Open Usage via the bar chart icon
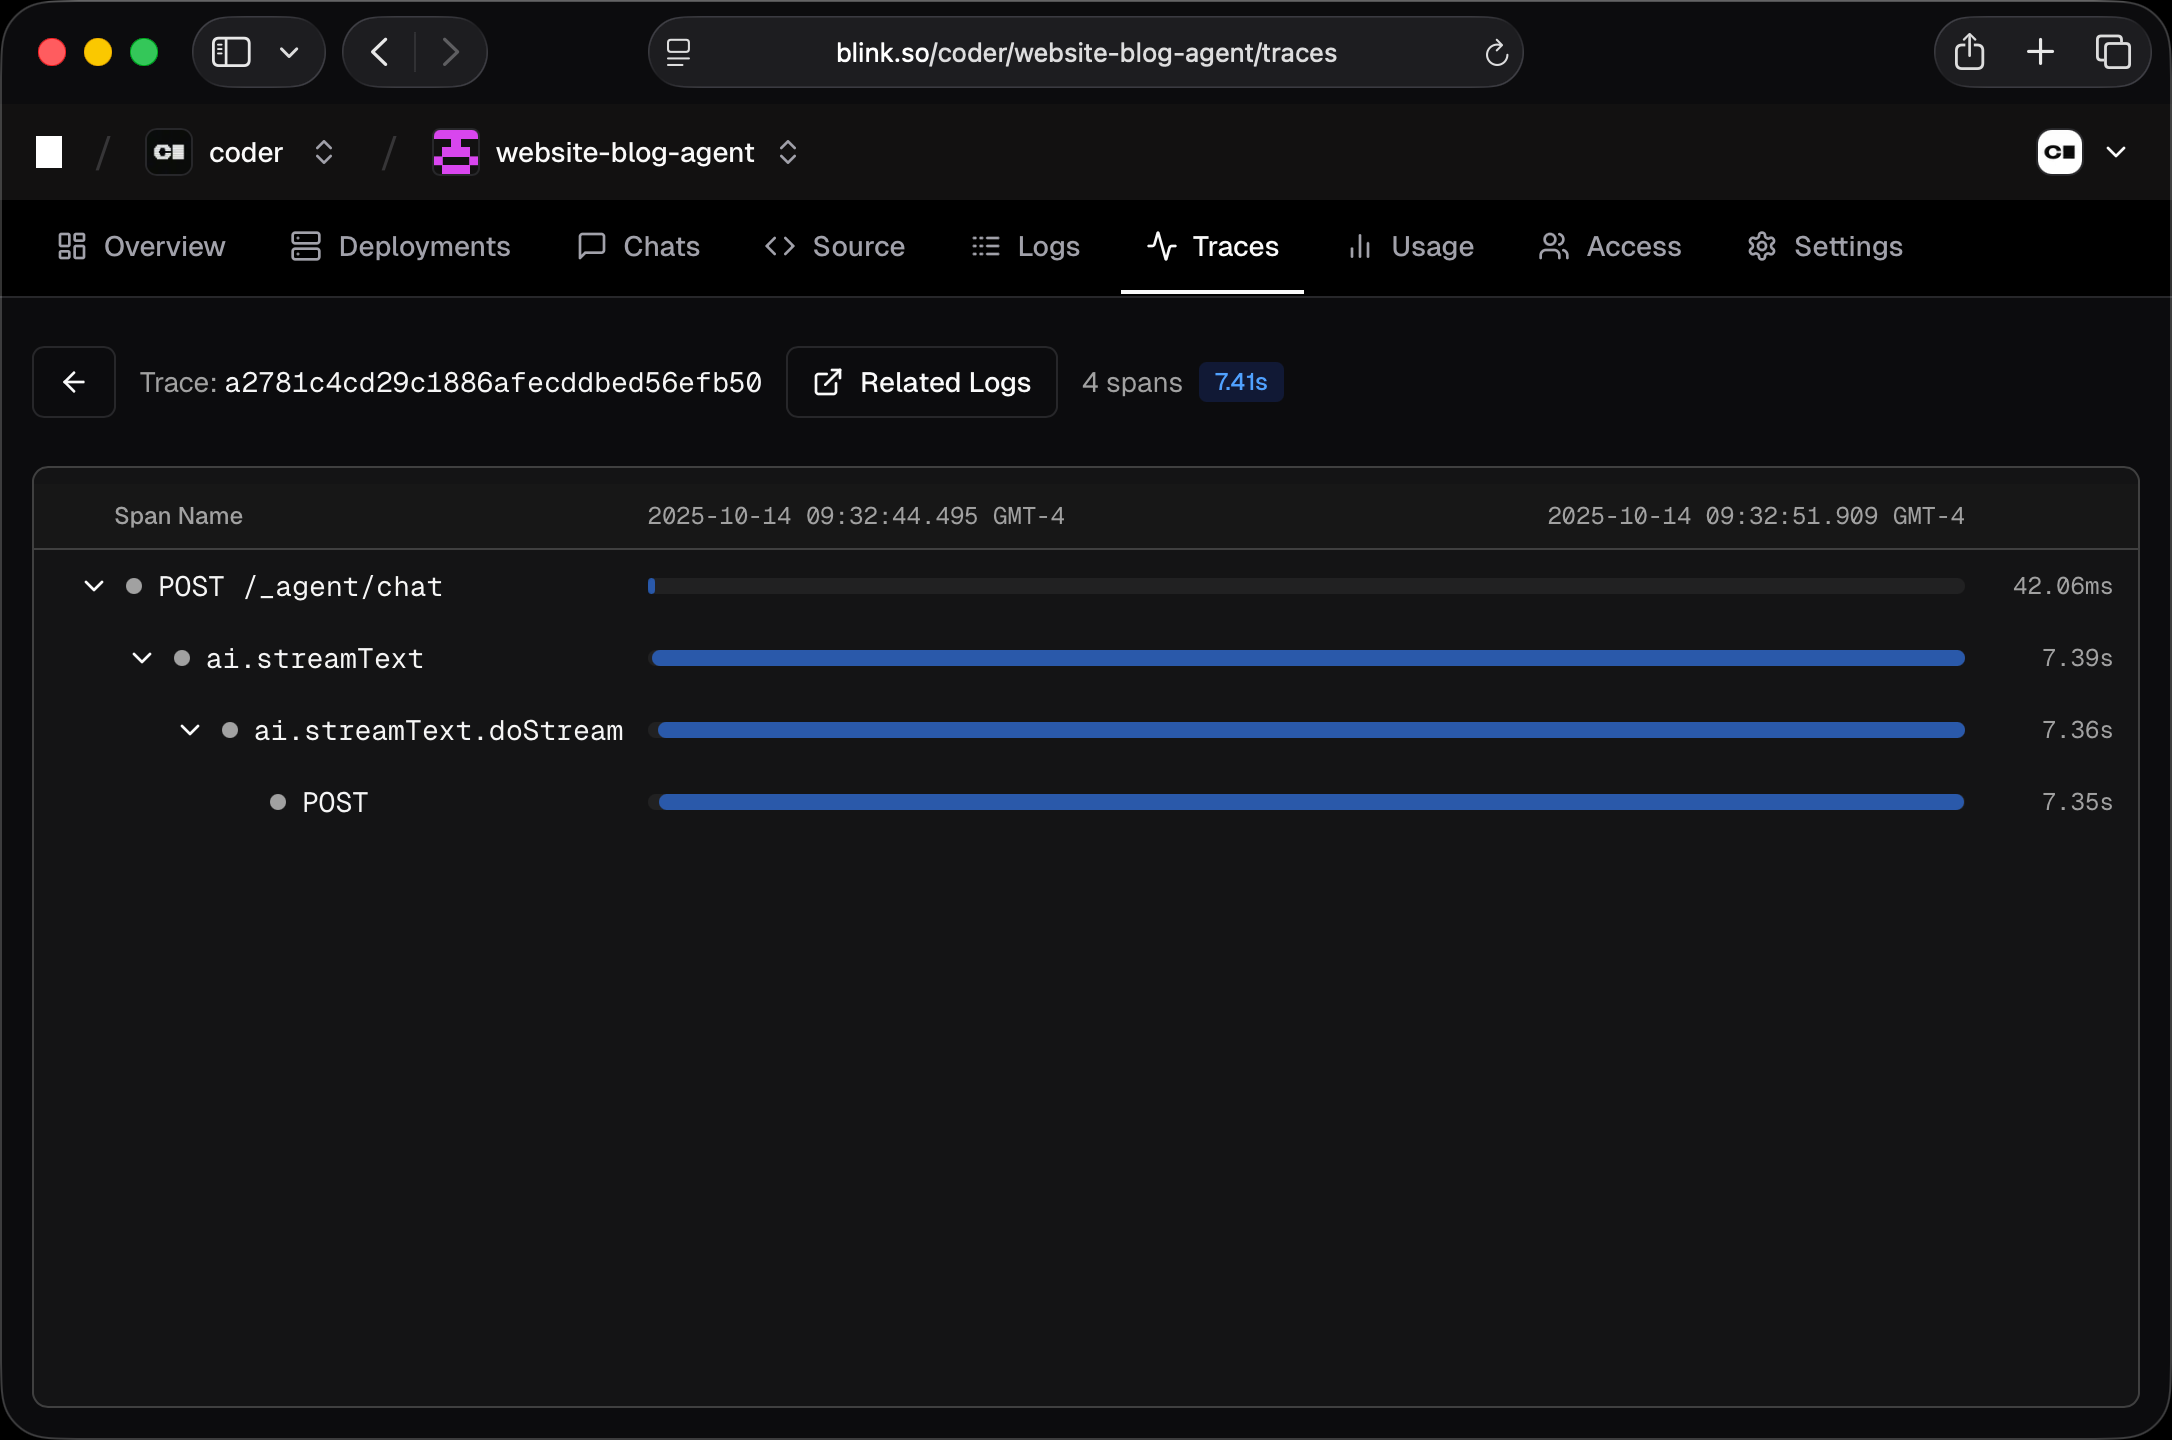Screen dimensions: 2172x1440 pyautogui.click(x=1359, y=246)
